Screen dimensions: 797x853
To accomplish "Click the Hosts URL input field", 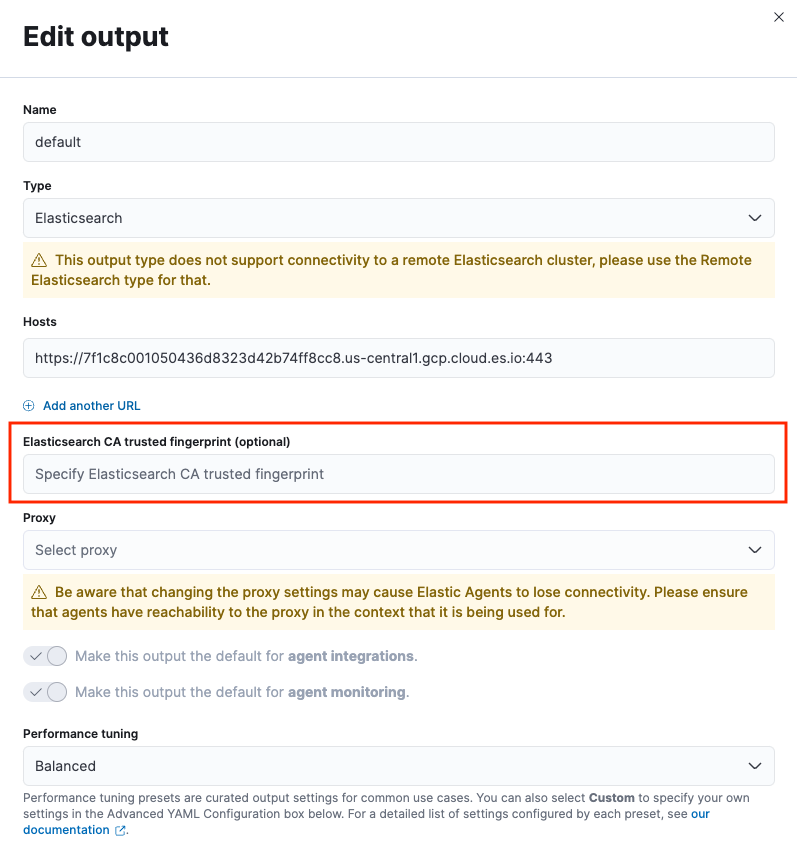I will tap(400, 357).
